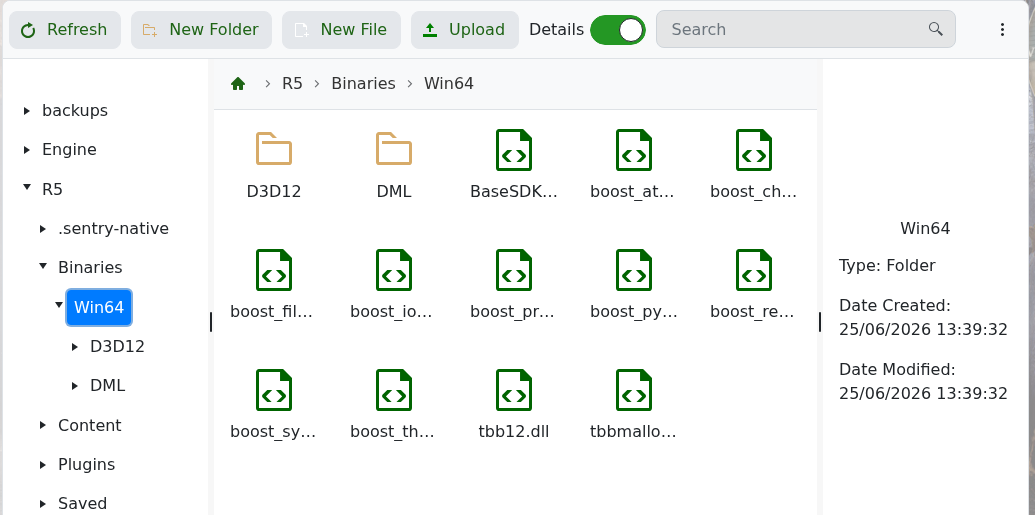Select the boost_io… file icon
1035x515 pixels.
click(x=394, y=270)
